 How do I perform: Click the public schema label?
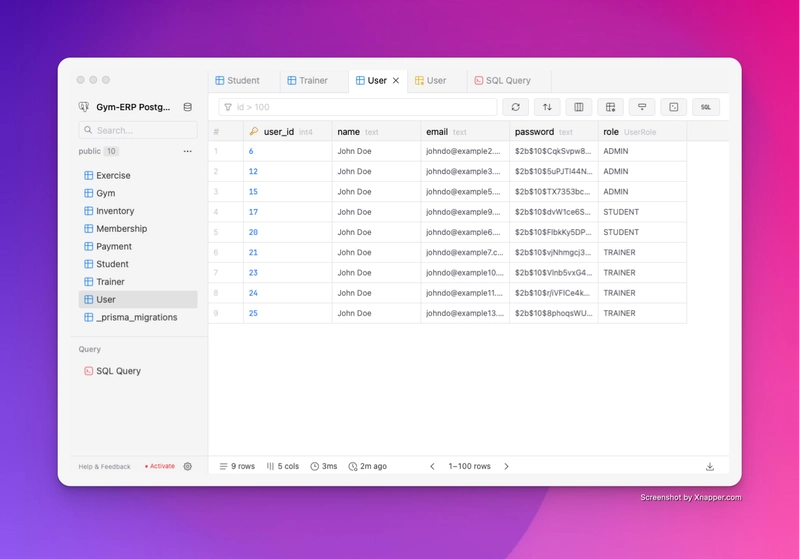[x=89, y=151]
